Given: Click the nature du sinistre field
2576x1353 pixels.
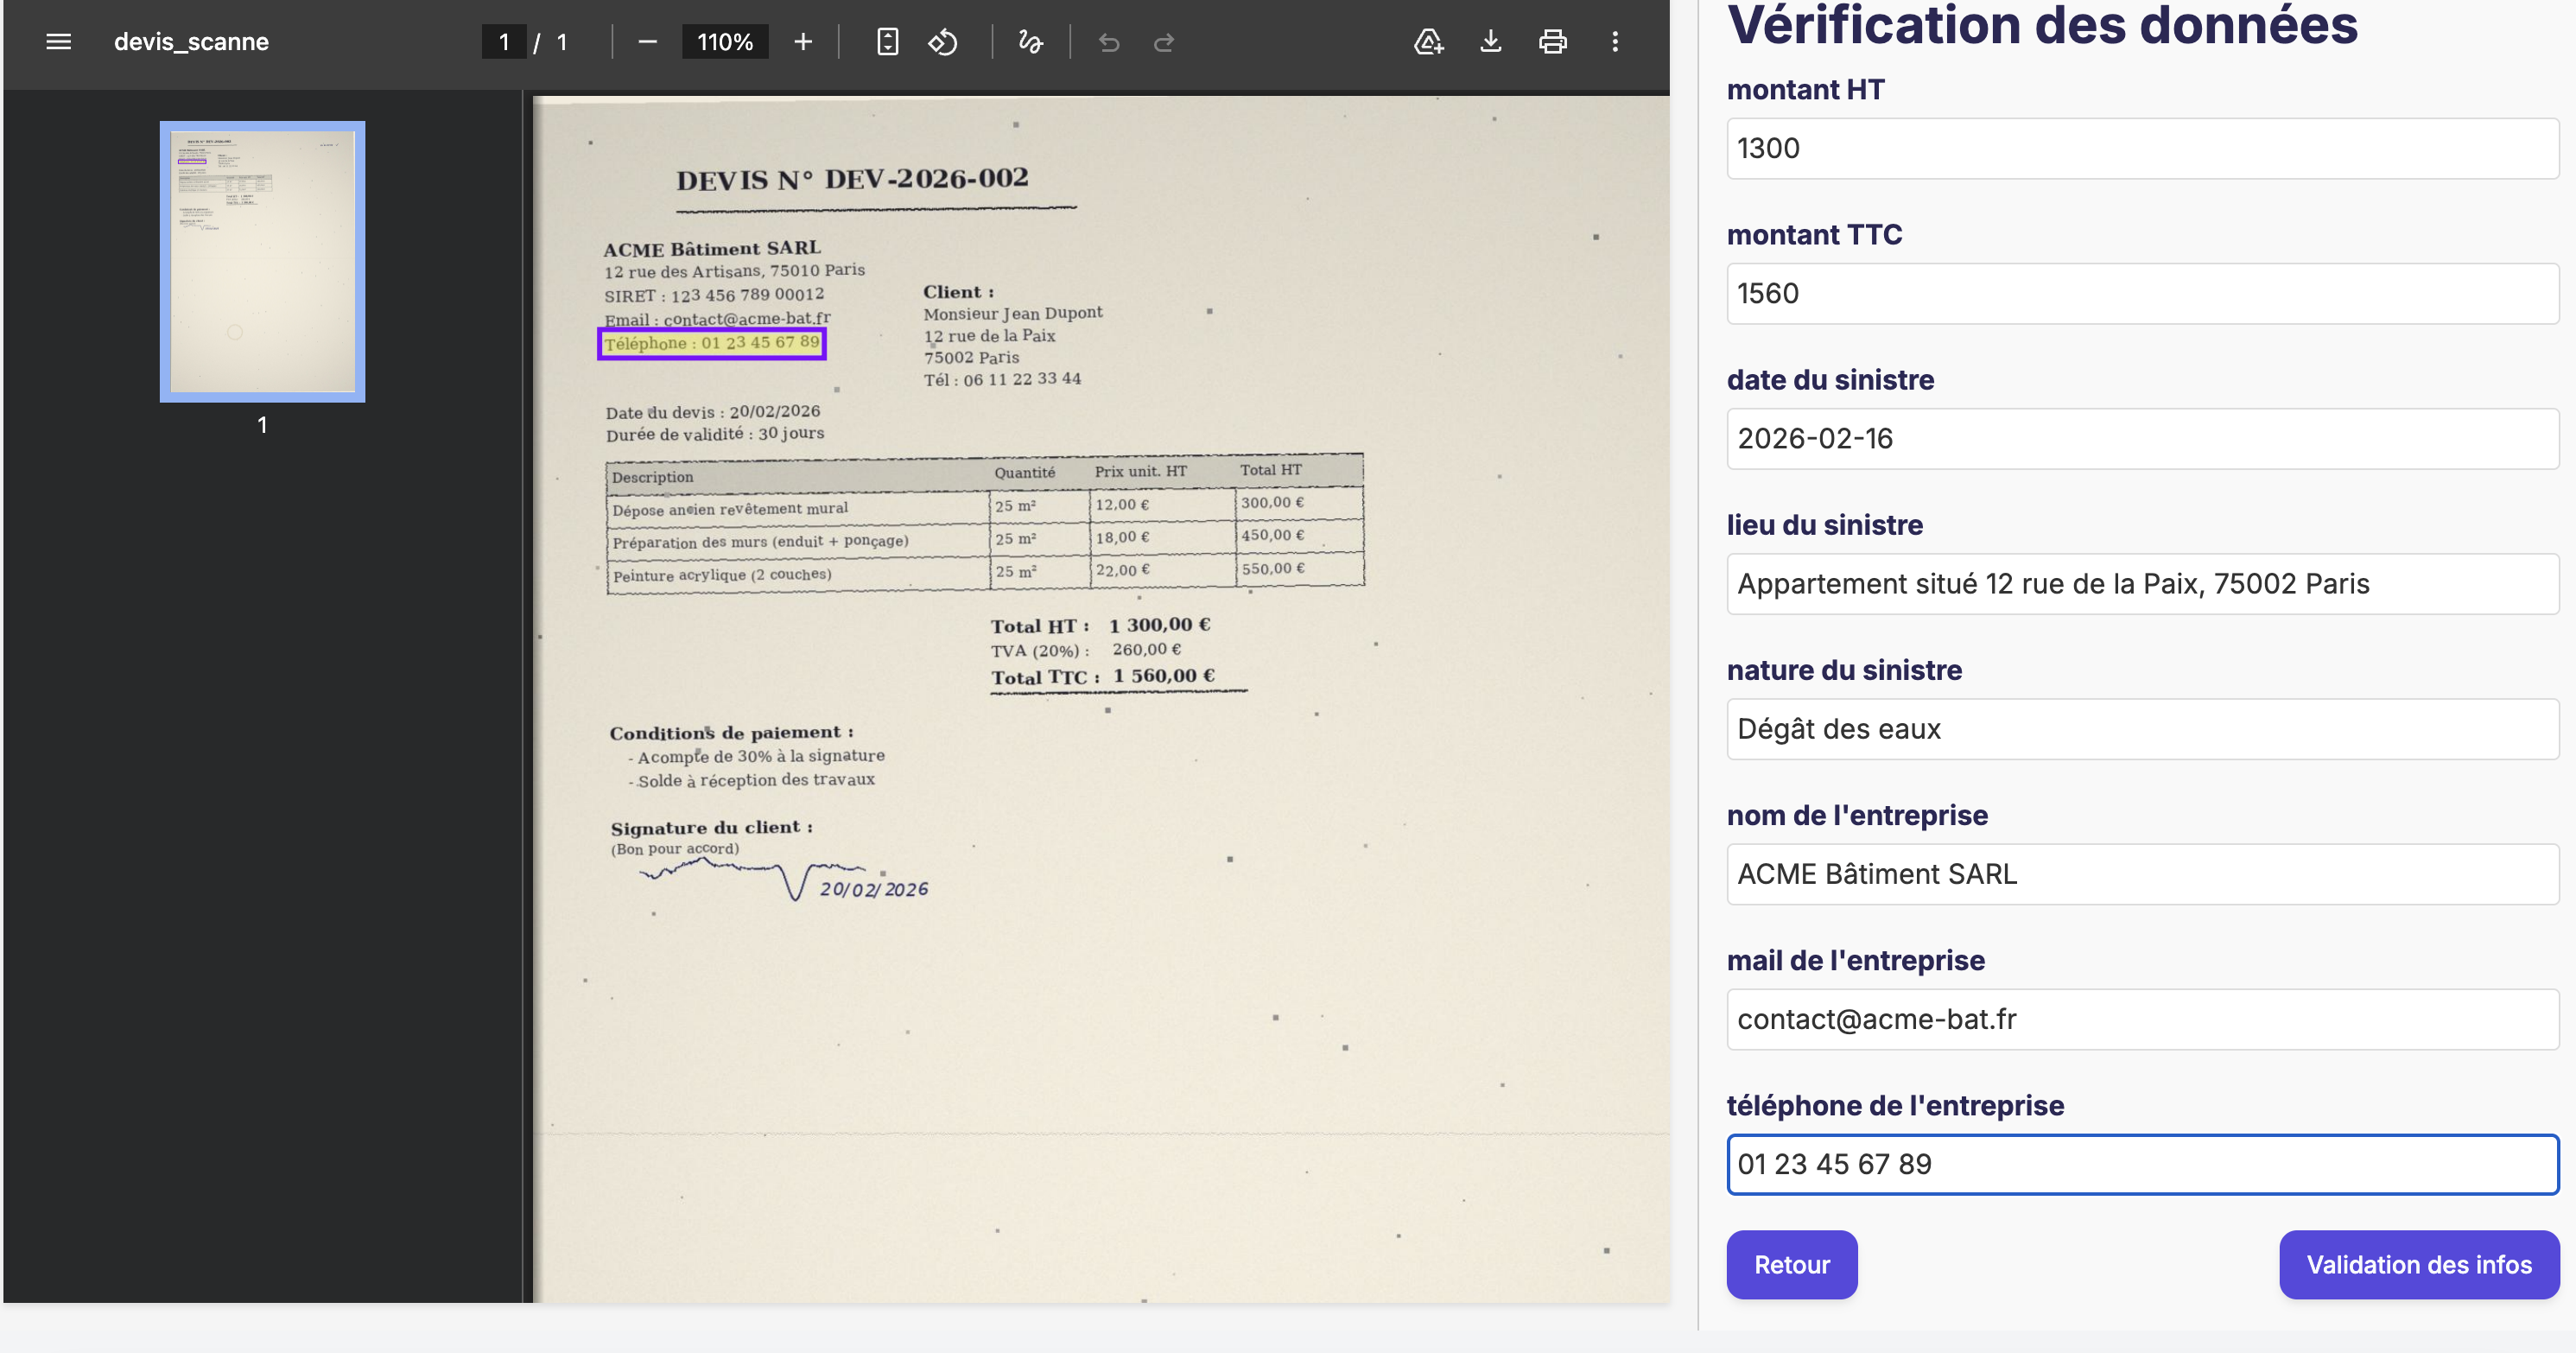Looking at the screenshot, I should [2142, 729].
